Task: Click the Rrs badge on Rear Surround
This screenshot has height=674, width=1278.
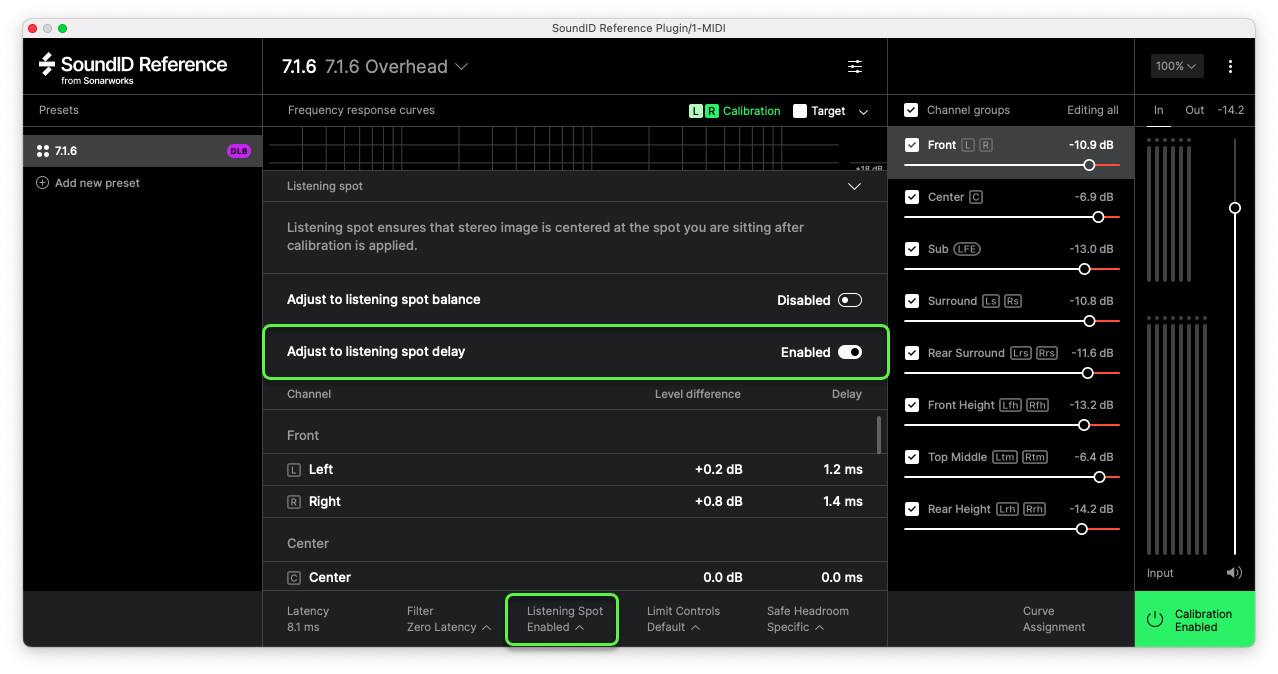Action: 1046,353
